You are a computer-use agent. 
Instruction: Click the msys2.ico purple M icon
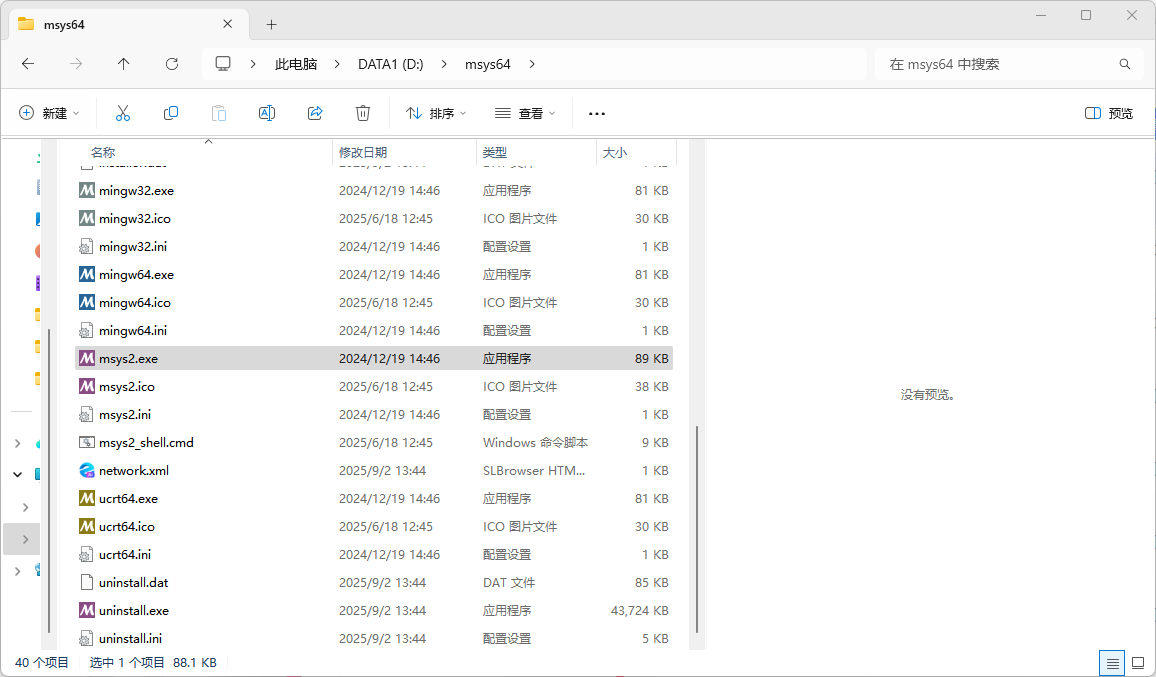[87, 386]
